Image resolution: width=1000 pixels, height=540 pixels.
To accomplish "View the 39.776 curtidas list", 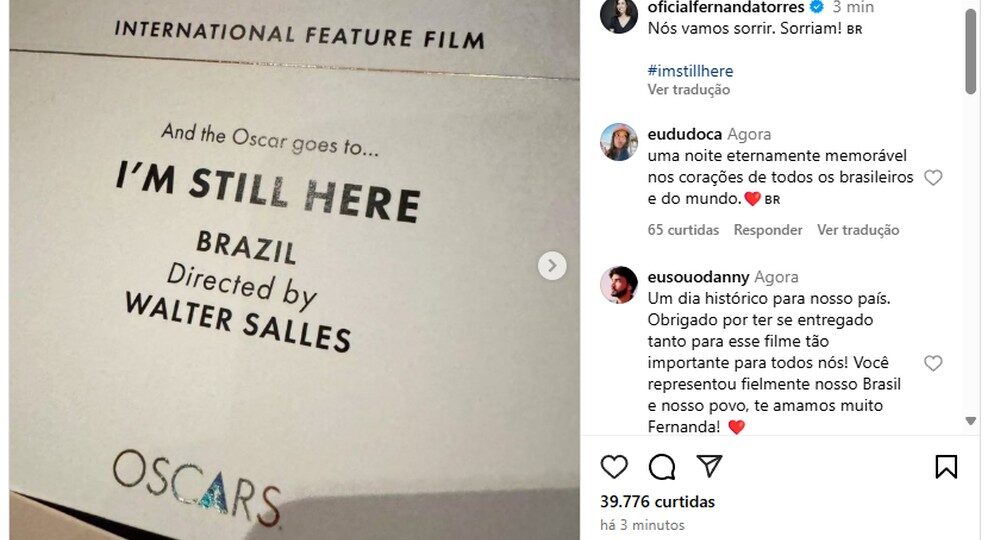I will (x=658, y=502).
